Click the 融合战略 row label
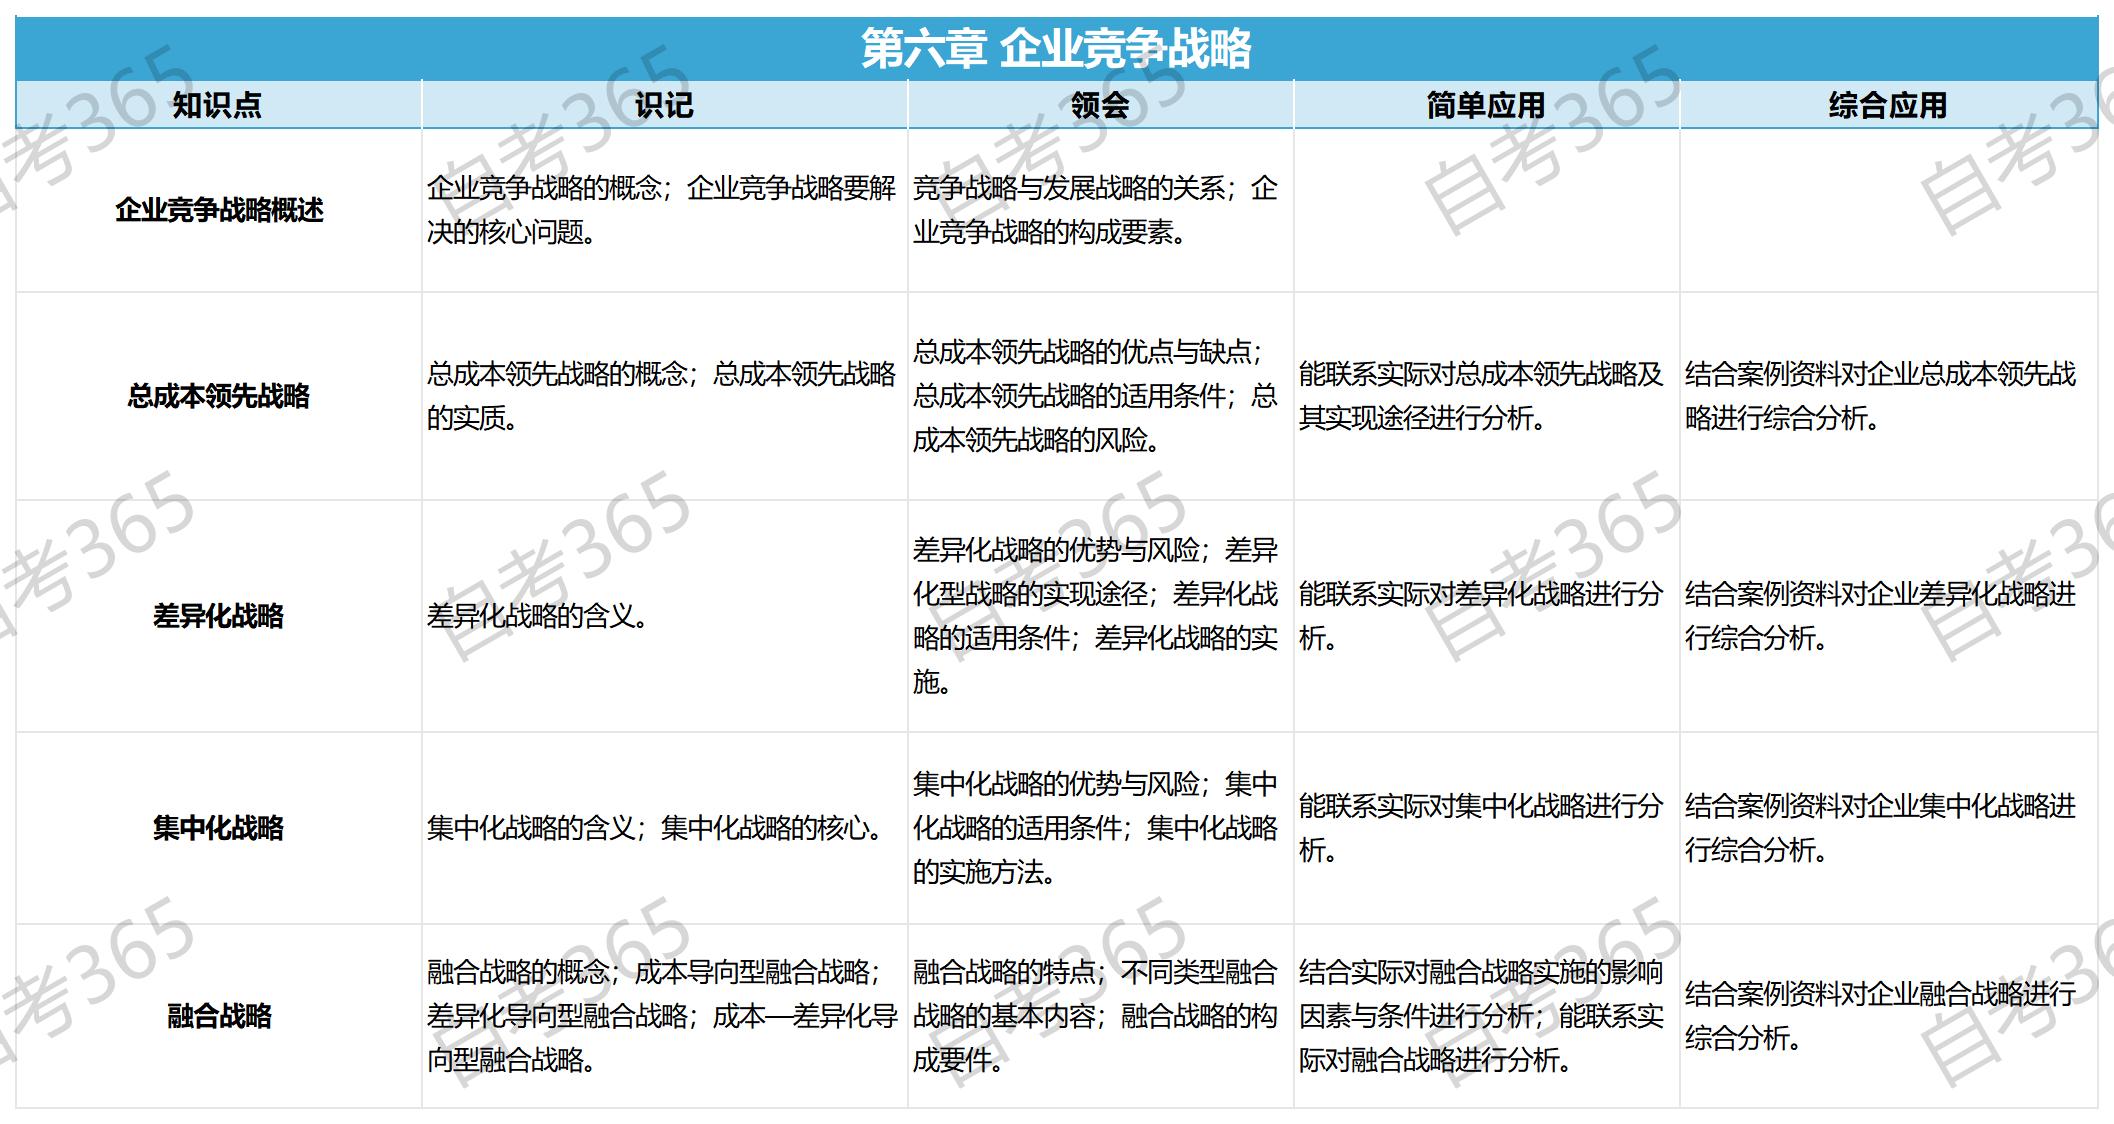 point(219,1016)
